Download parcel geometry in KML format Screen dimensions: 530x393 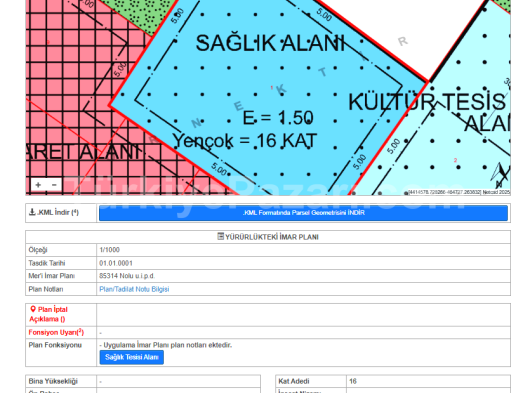(x=303, y=213)
